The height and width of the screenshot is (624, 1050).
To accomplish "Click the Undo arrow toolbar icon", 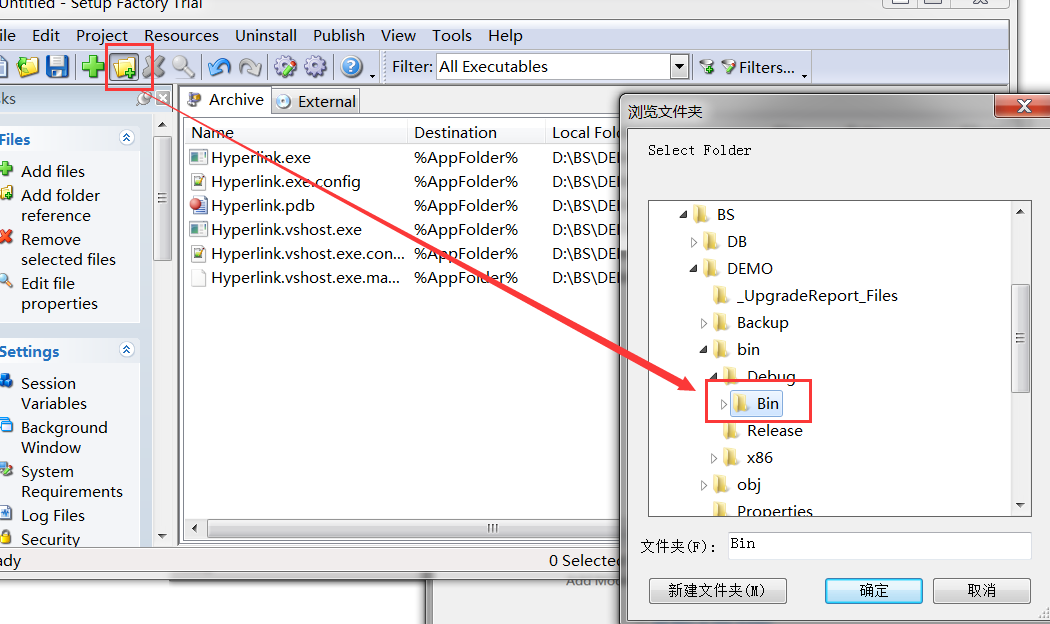I will pos(219,67).
